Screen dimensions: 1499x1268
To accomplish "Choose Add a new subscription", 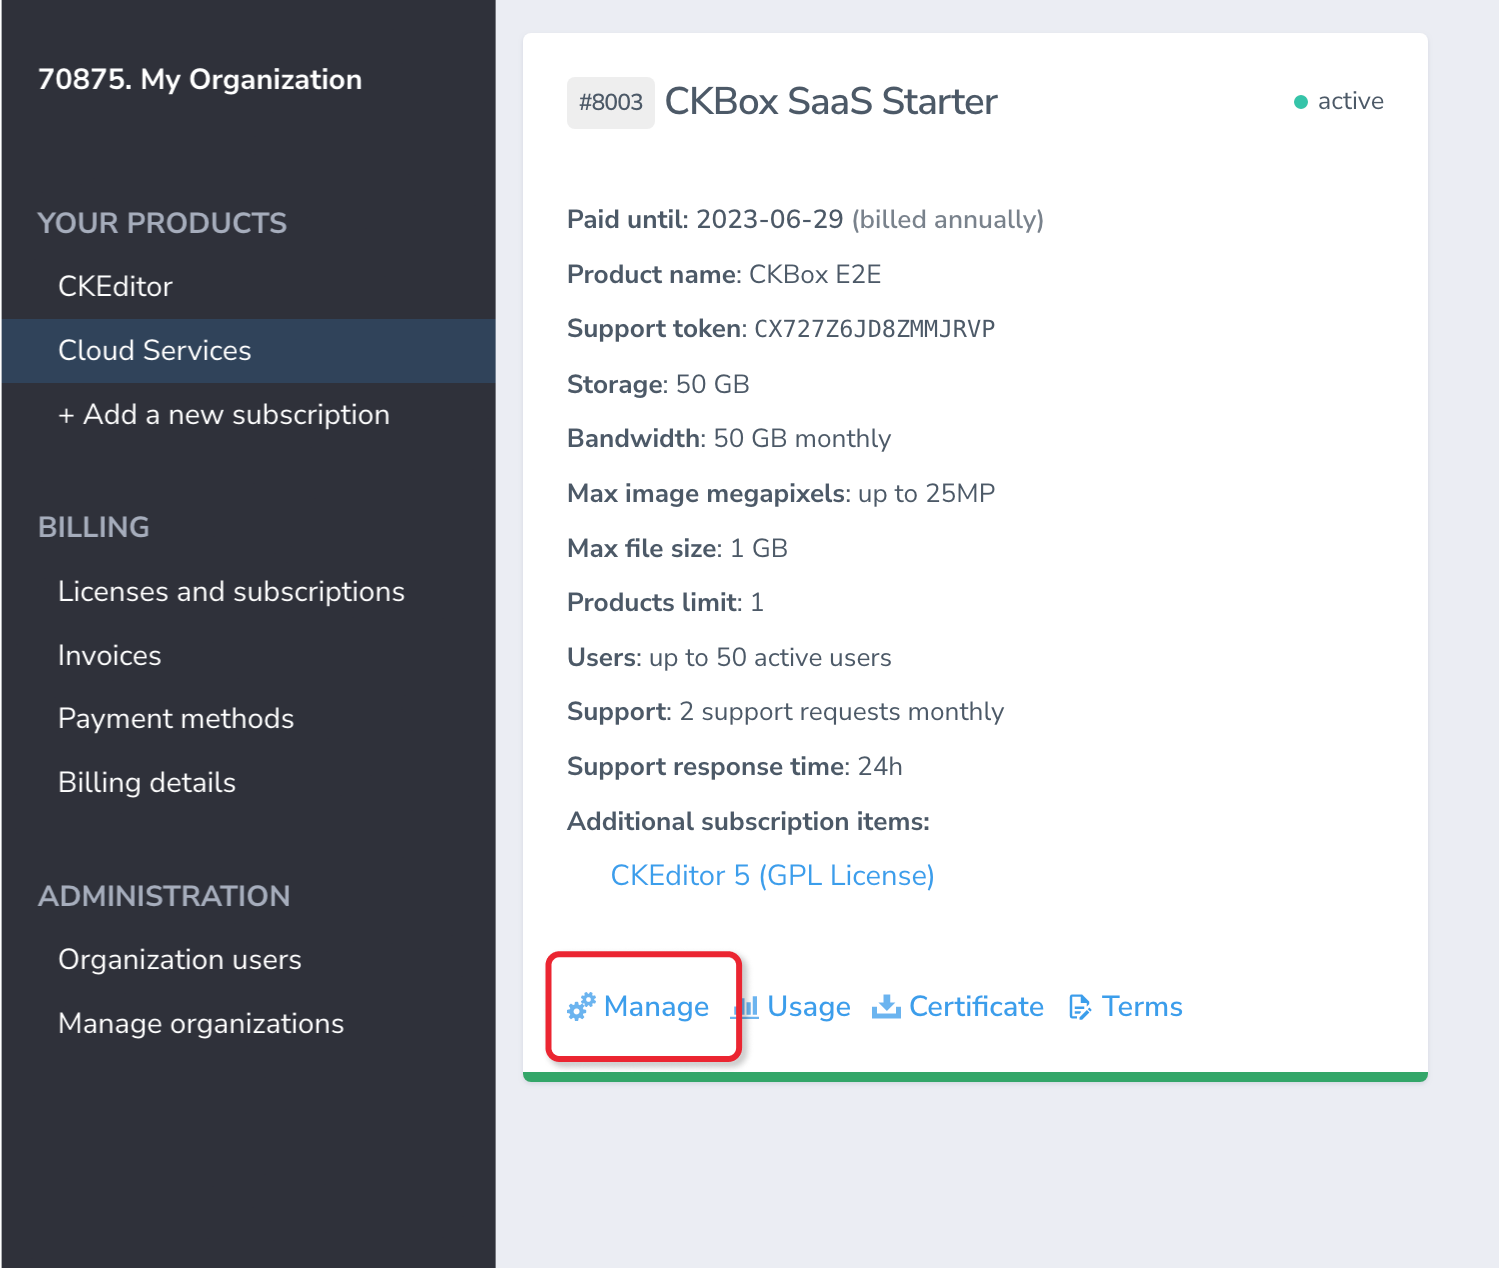I will click(x=224, y=414).
